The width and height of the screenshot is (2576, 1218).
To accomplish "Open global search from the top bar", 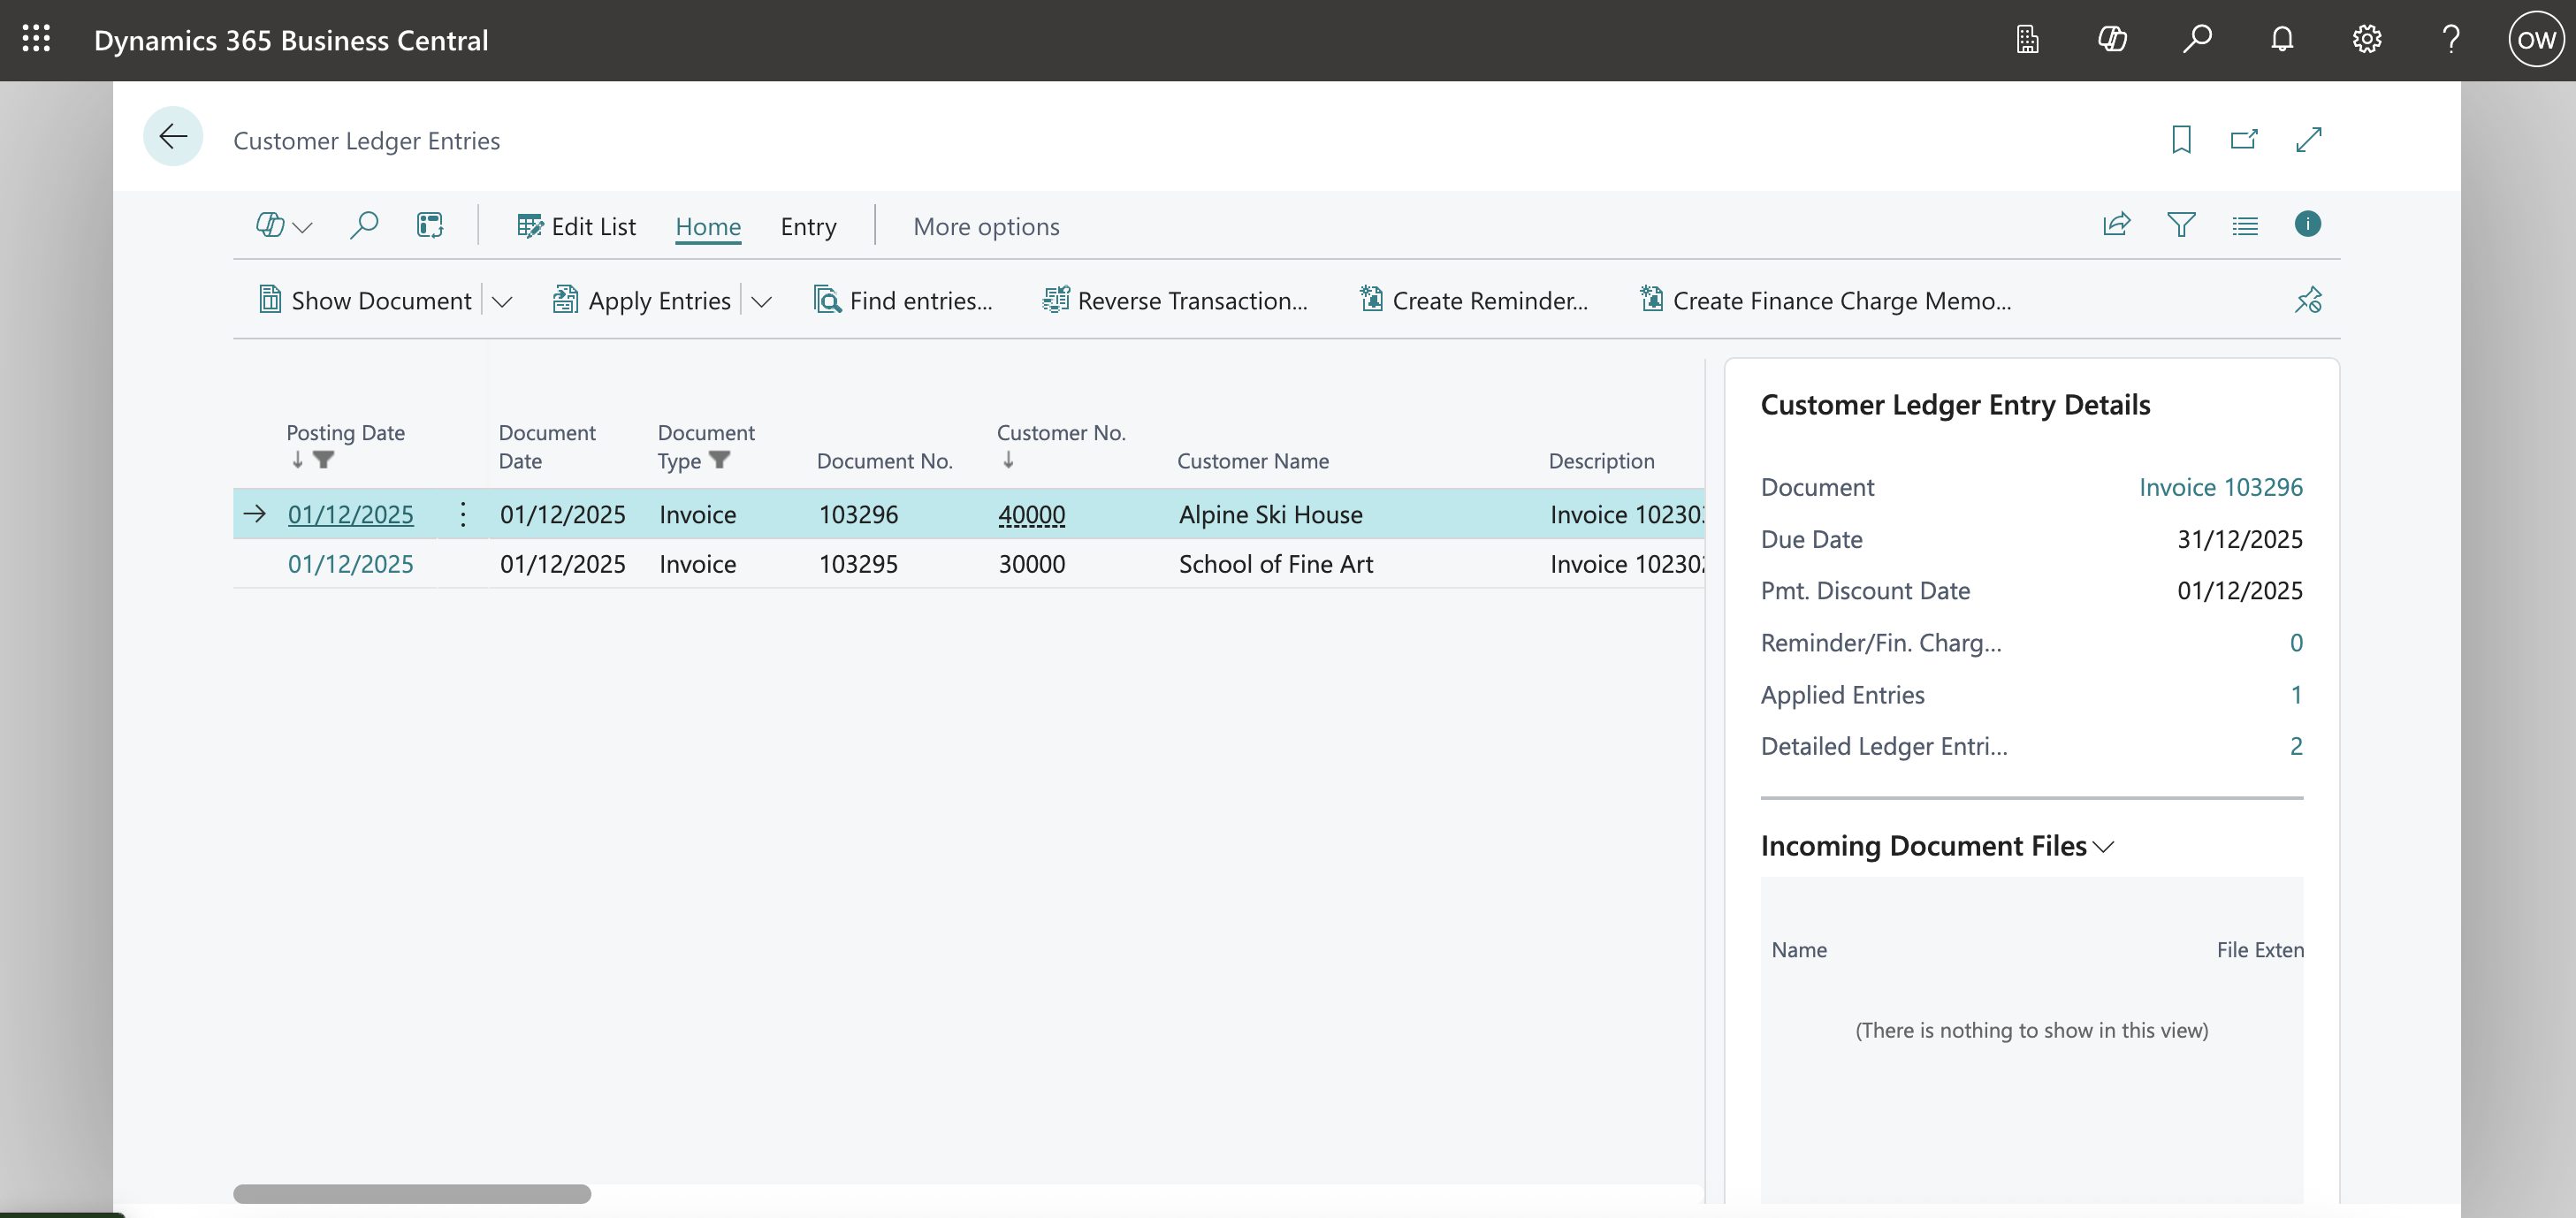I will point(2197,40).
